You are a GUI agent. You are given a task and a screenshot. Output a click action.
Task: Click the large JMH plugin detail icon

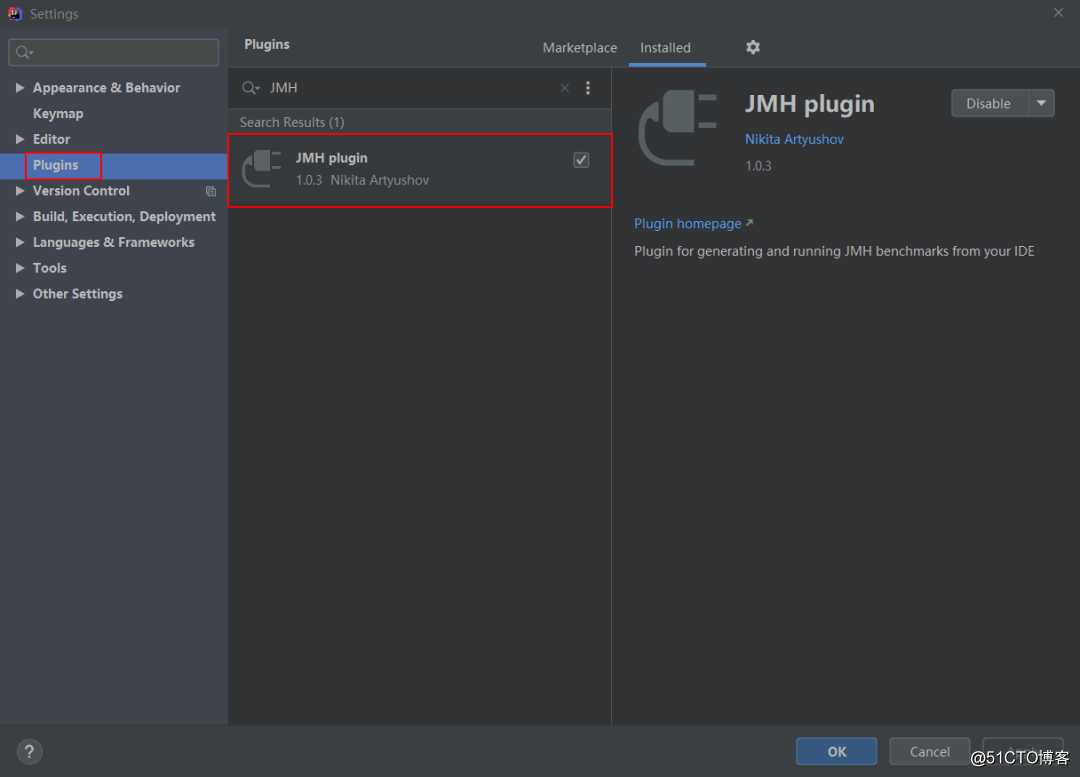coord(677,129)
